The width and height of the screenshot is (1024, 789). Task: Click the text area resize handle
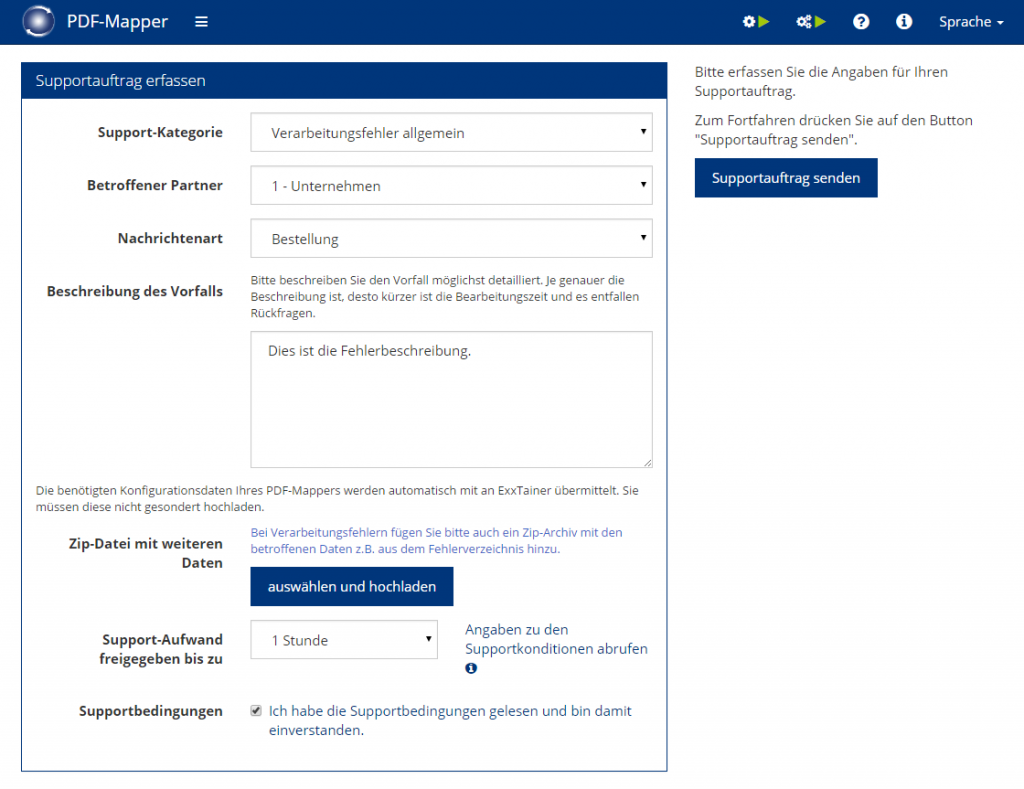point(647,462)
